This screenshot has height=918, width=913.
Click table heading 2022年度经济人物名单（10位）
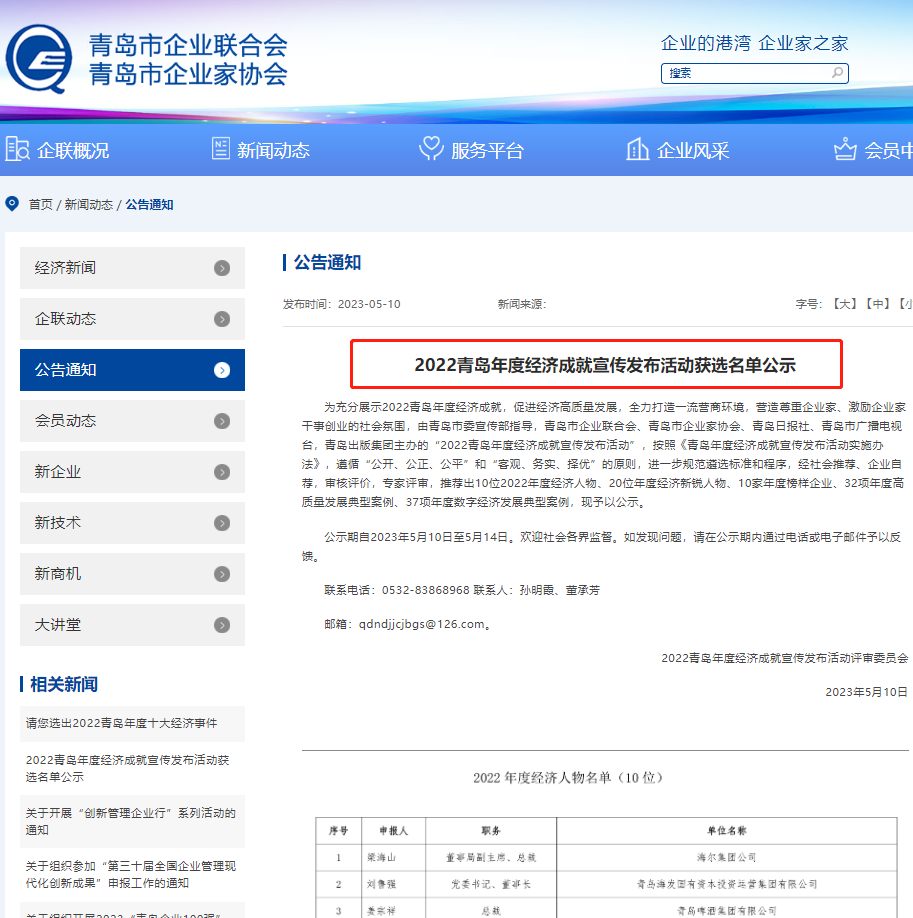[568, 777]
